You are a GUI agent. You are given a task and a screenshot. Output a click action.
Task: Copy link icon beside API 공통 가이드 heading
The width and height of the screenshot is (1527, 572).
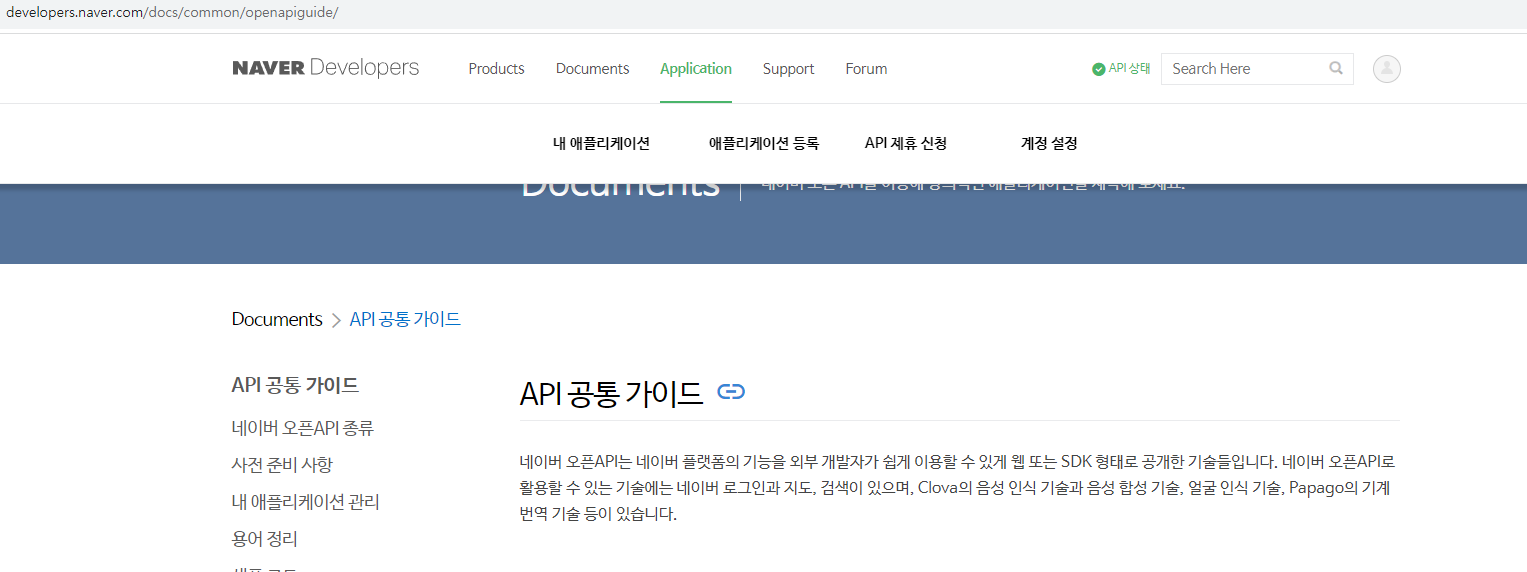[731, 392]
